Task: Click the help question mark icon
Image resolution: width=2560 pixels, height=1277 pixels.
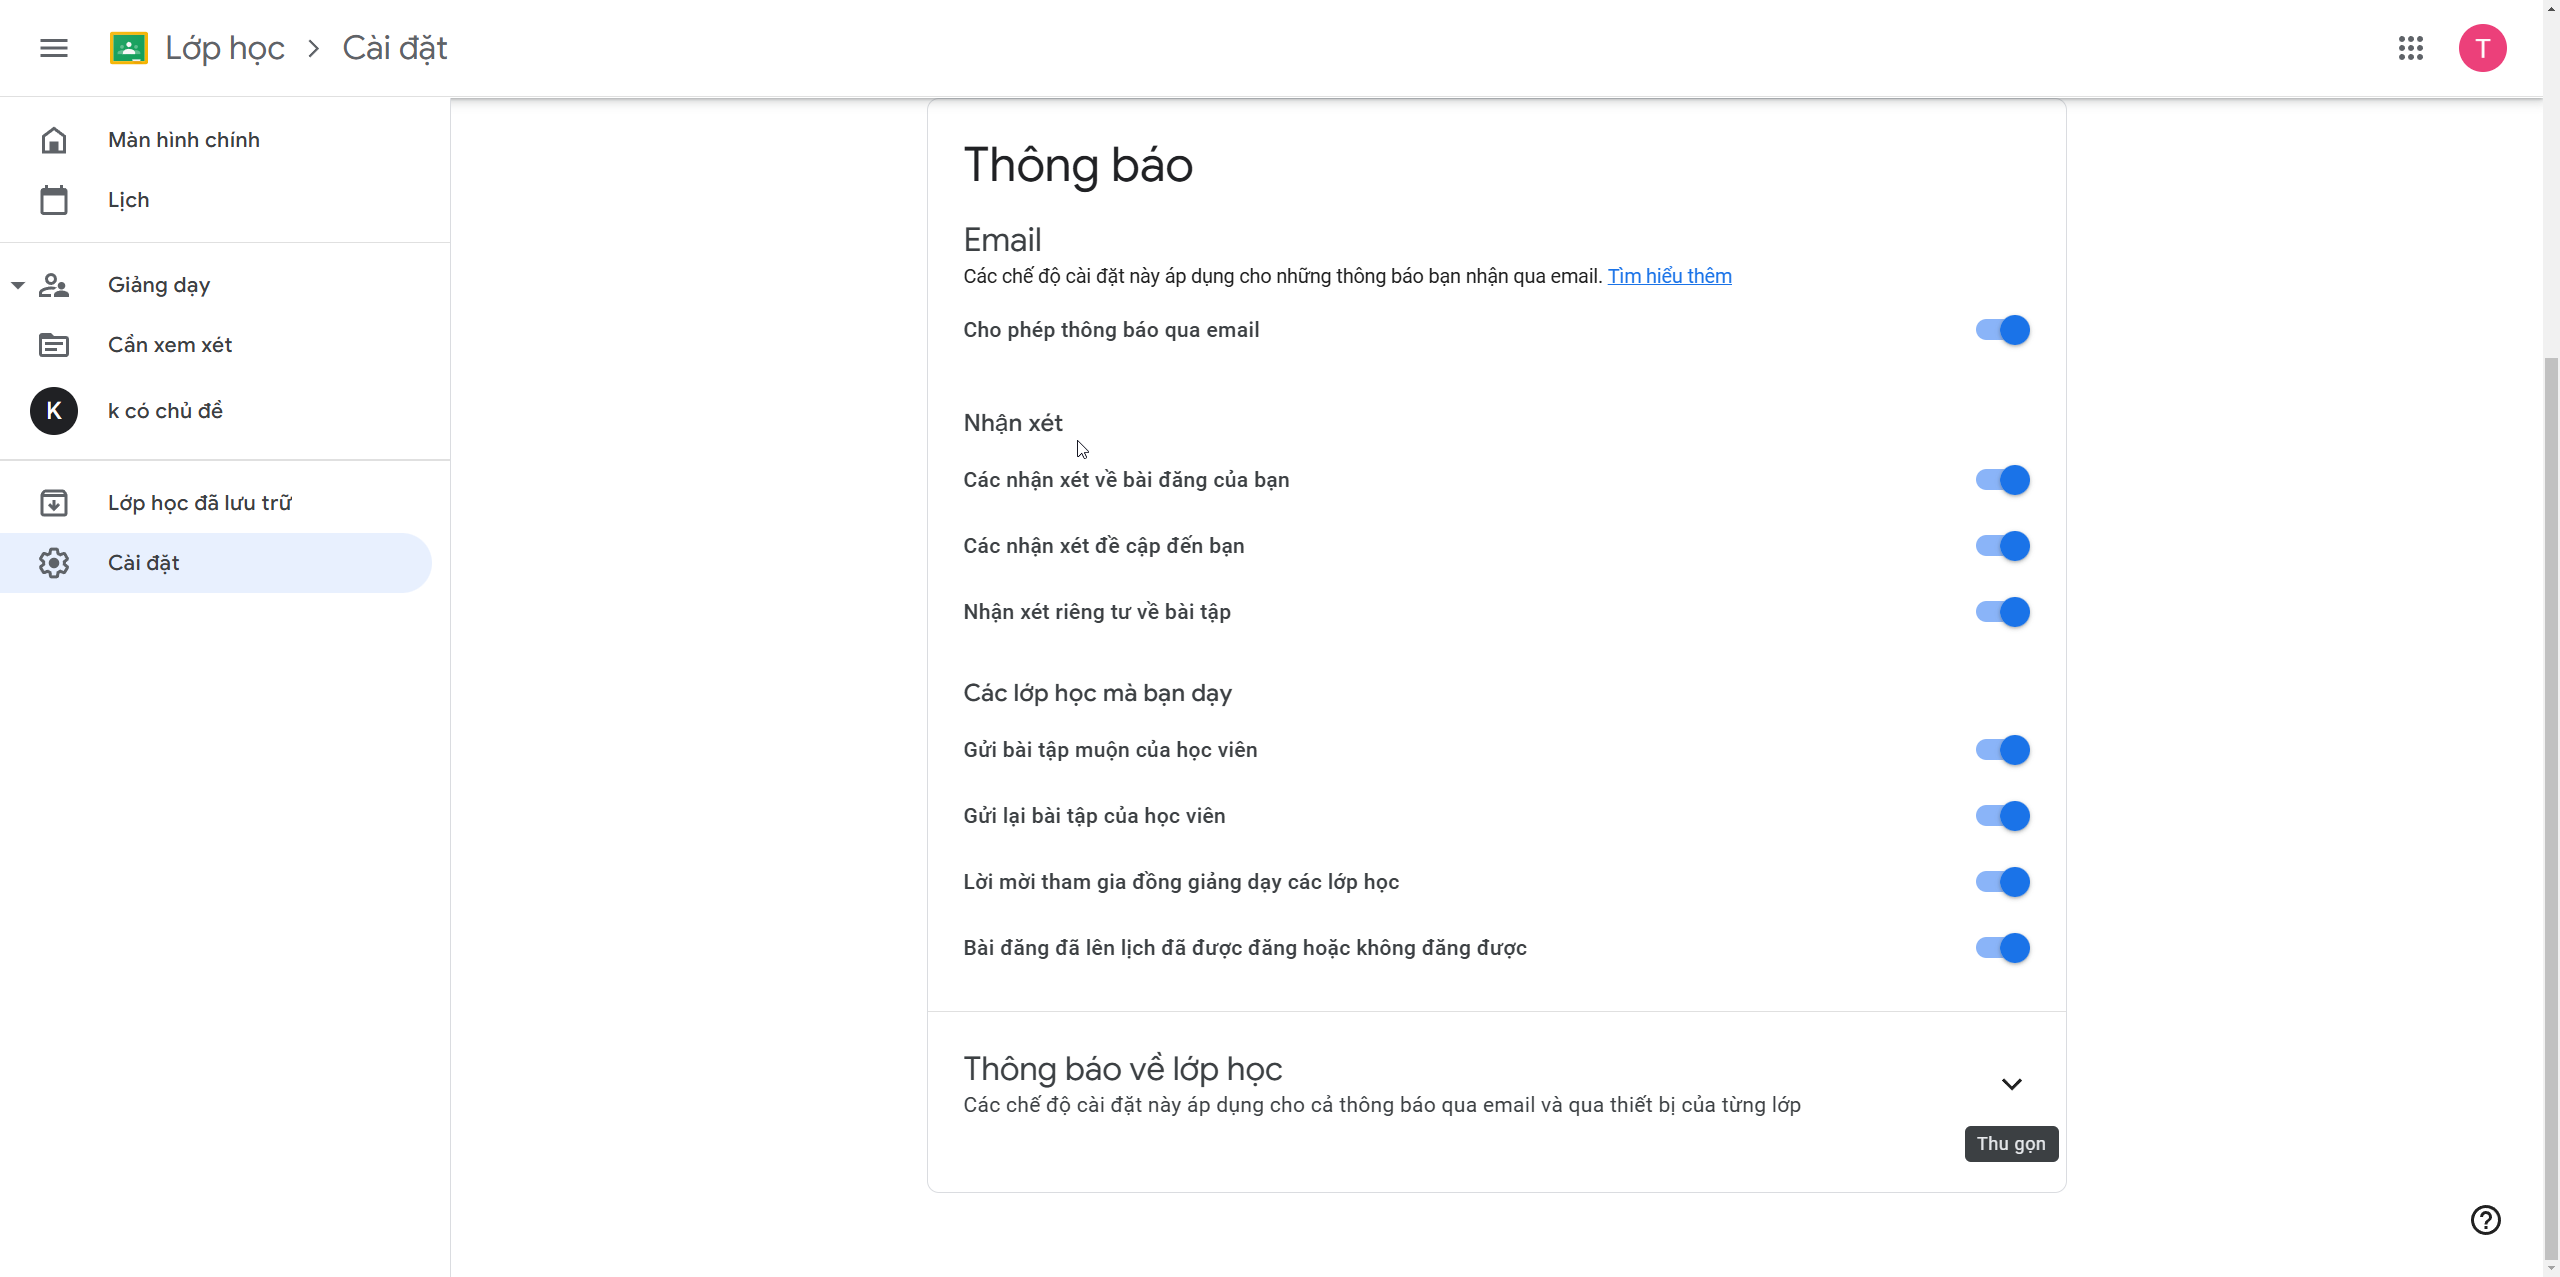Action: pyautogui.click(x=2485, y=1220)
